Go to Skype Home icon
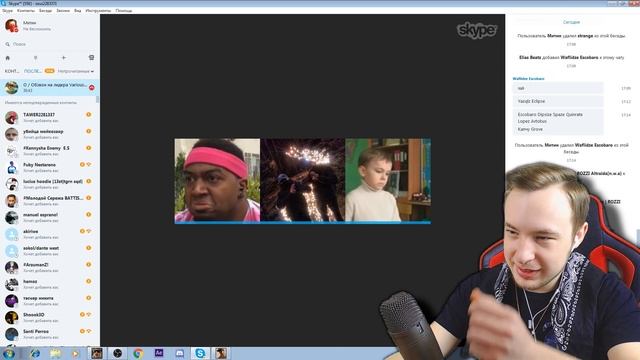Image resolution: width=640 pixels, height=360 pixels. click(7, 58)
